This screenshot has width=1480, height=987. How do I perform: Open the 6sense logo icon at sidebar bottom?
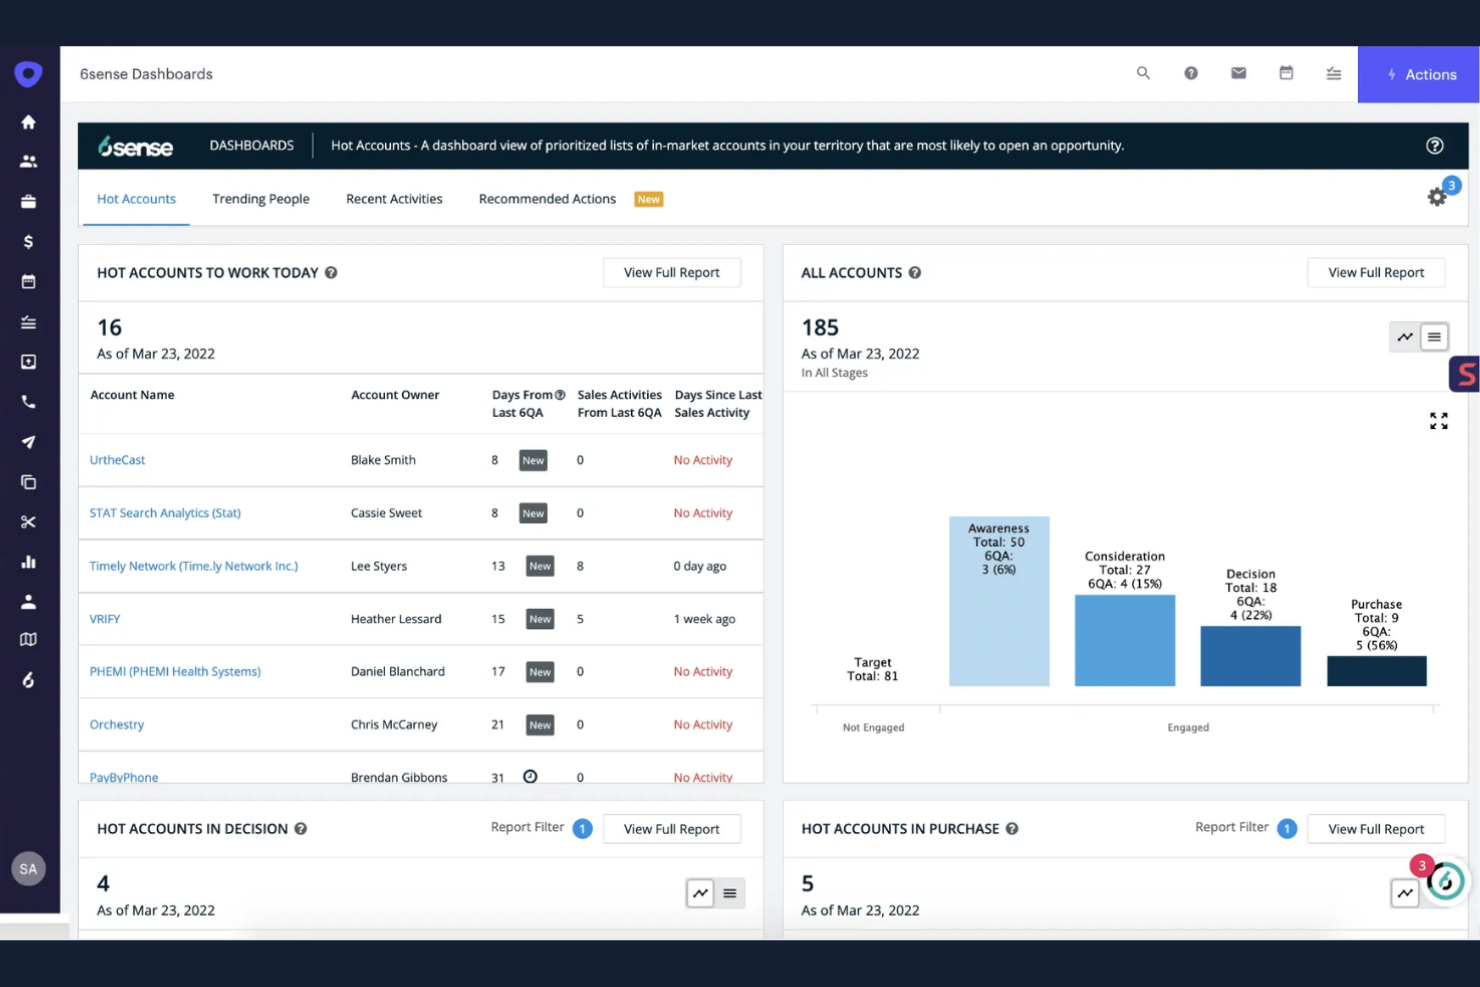coord(28,679)
